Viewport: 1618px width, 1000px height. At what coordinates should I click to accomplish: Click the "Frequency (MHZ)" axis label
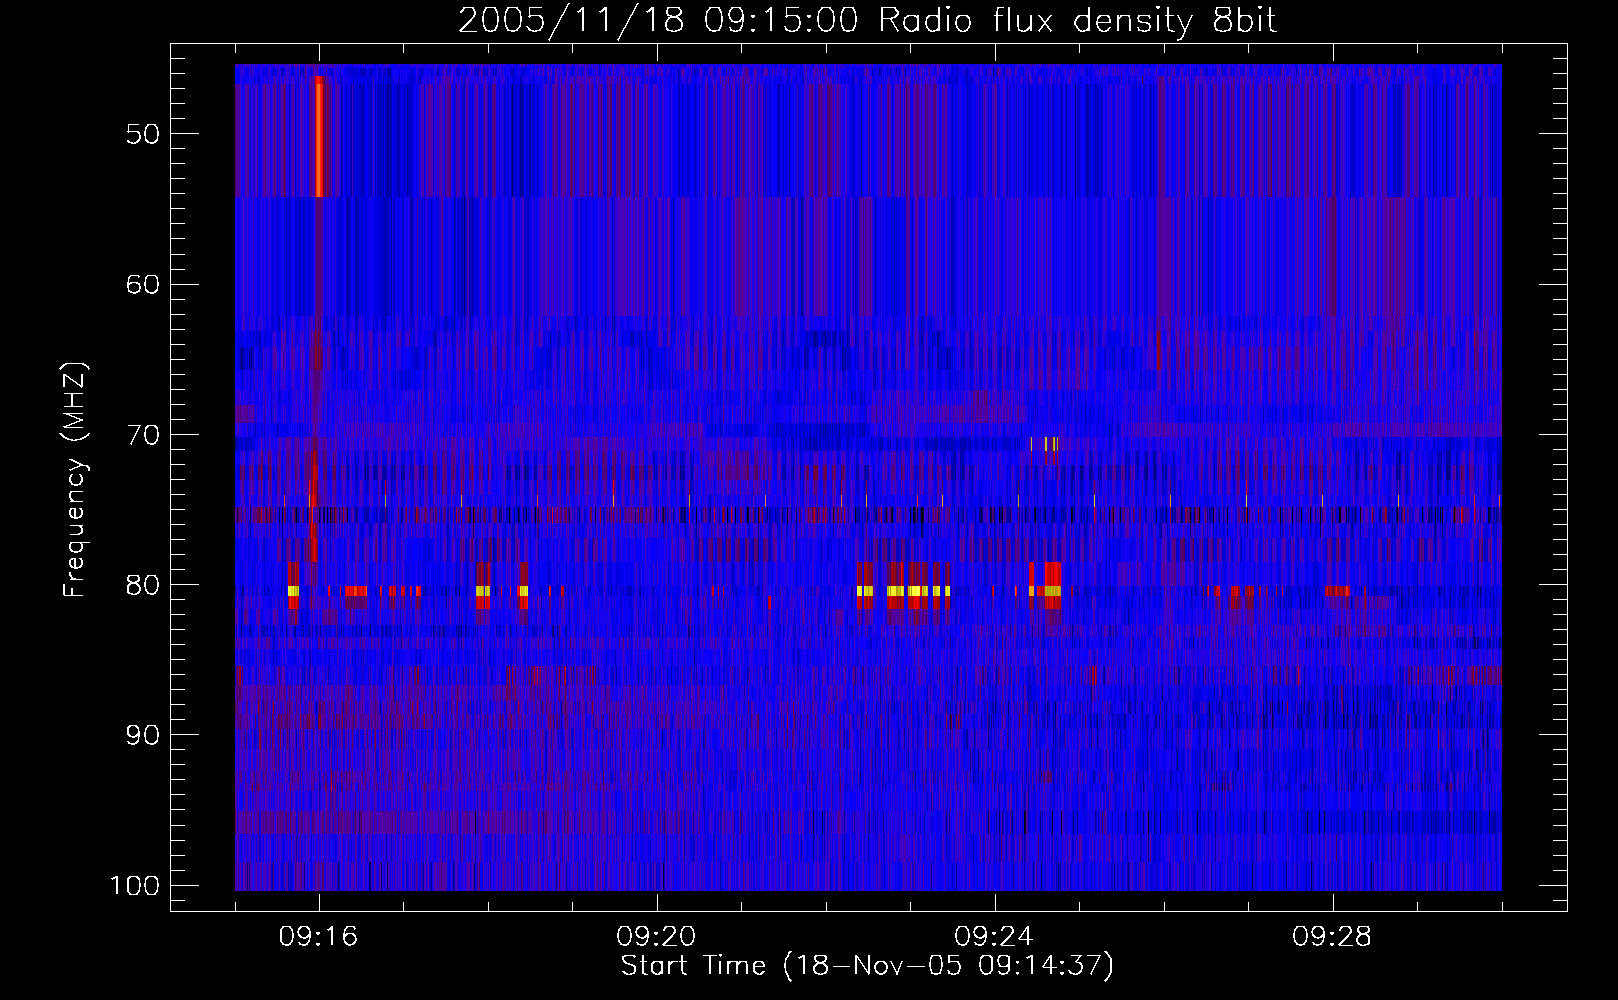75,480
